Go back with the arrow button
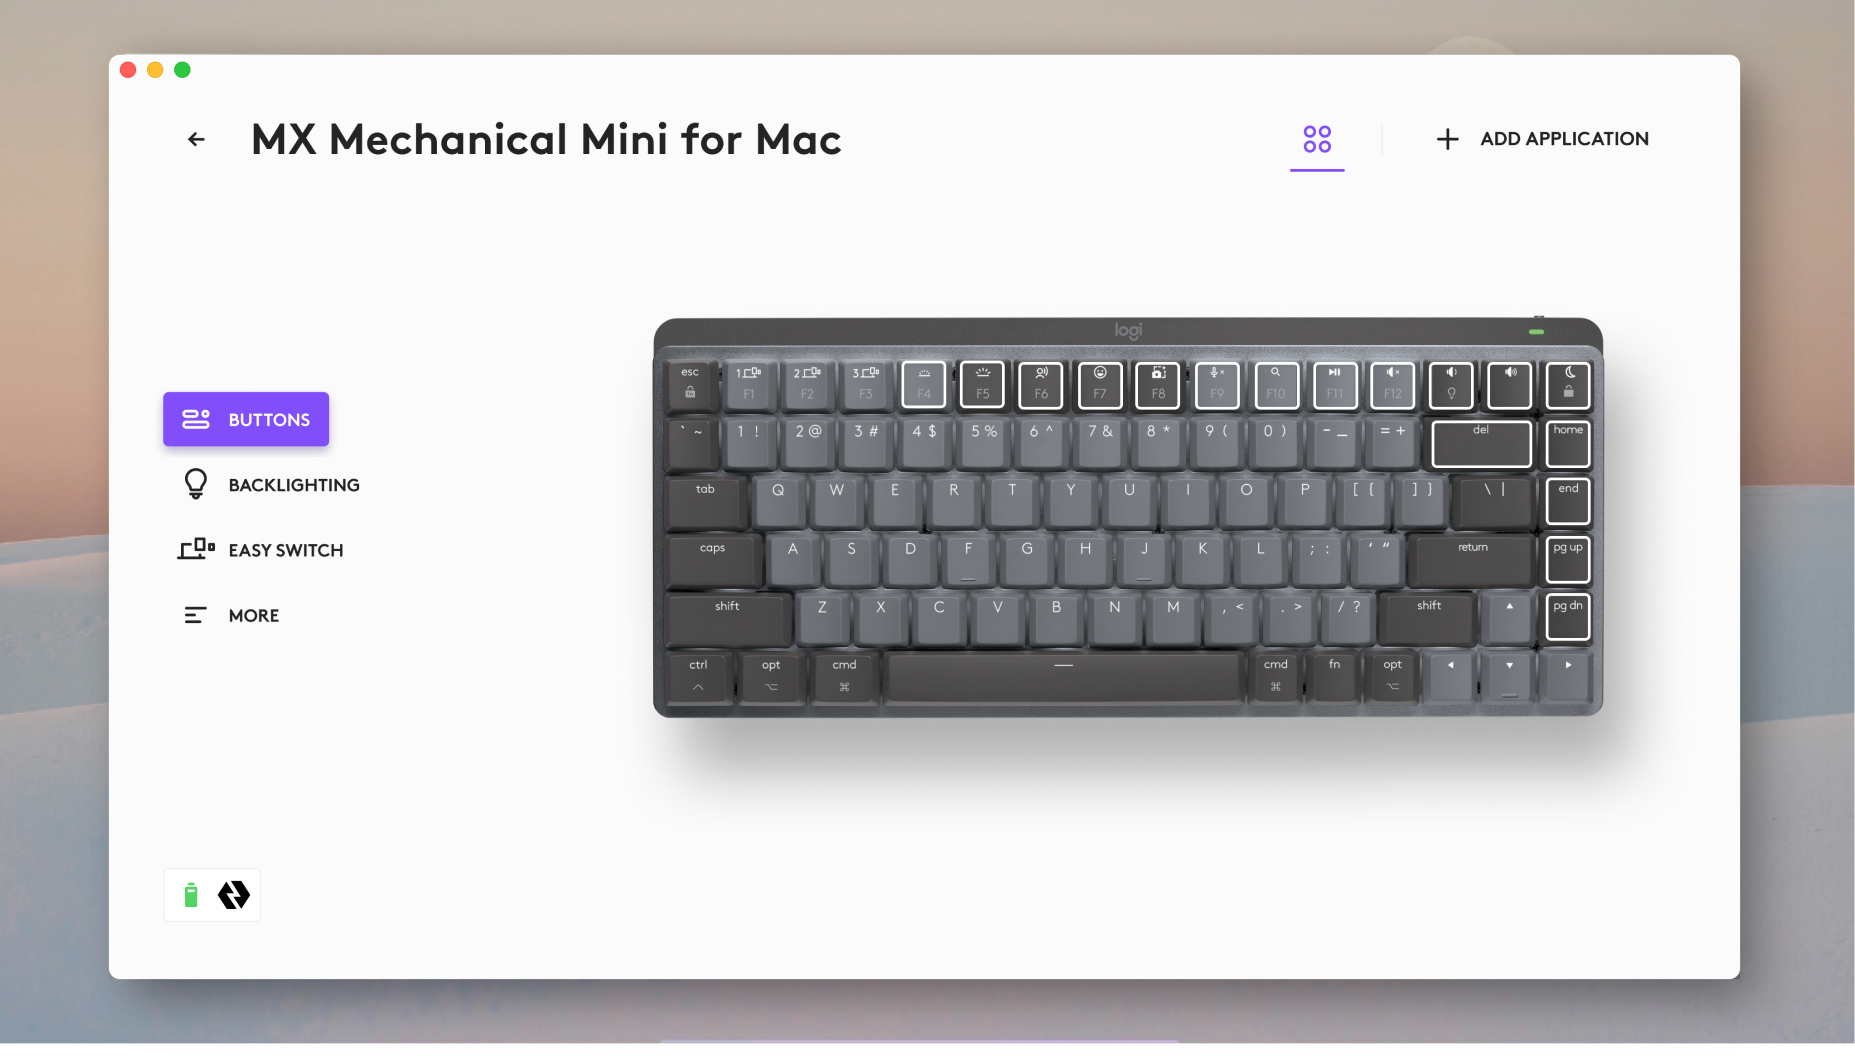Screen dimensions: 1855x1061 point(196,139)
